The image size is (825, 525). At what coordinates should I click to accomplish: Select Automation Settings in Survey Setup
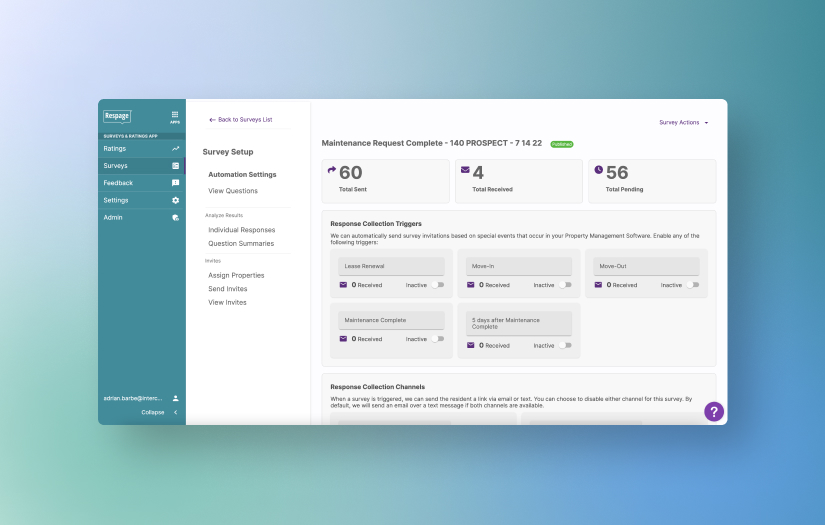pyautogui.click(x=242, y=175)
